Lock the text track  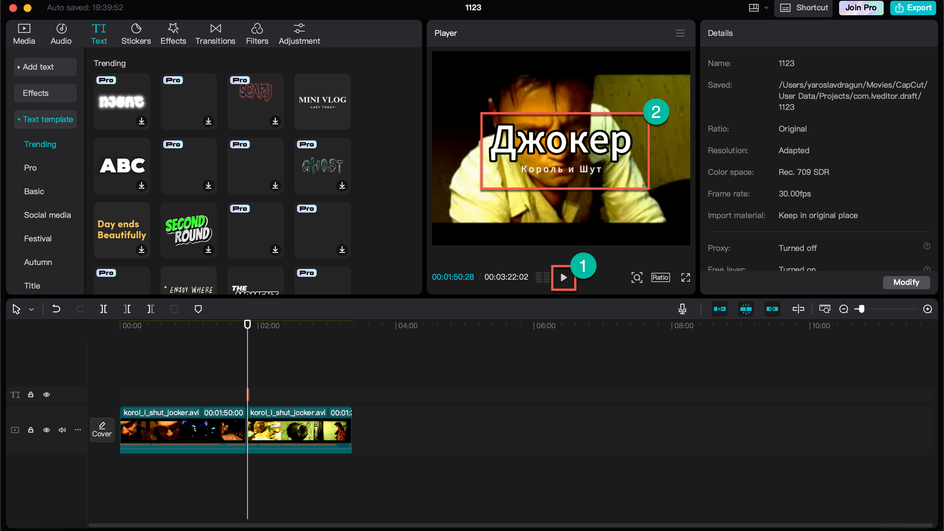pyautogui.click(x=31, y=395)
